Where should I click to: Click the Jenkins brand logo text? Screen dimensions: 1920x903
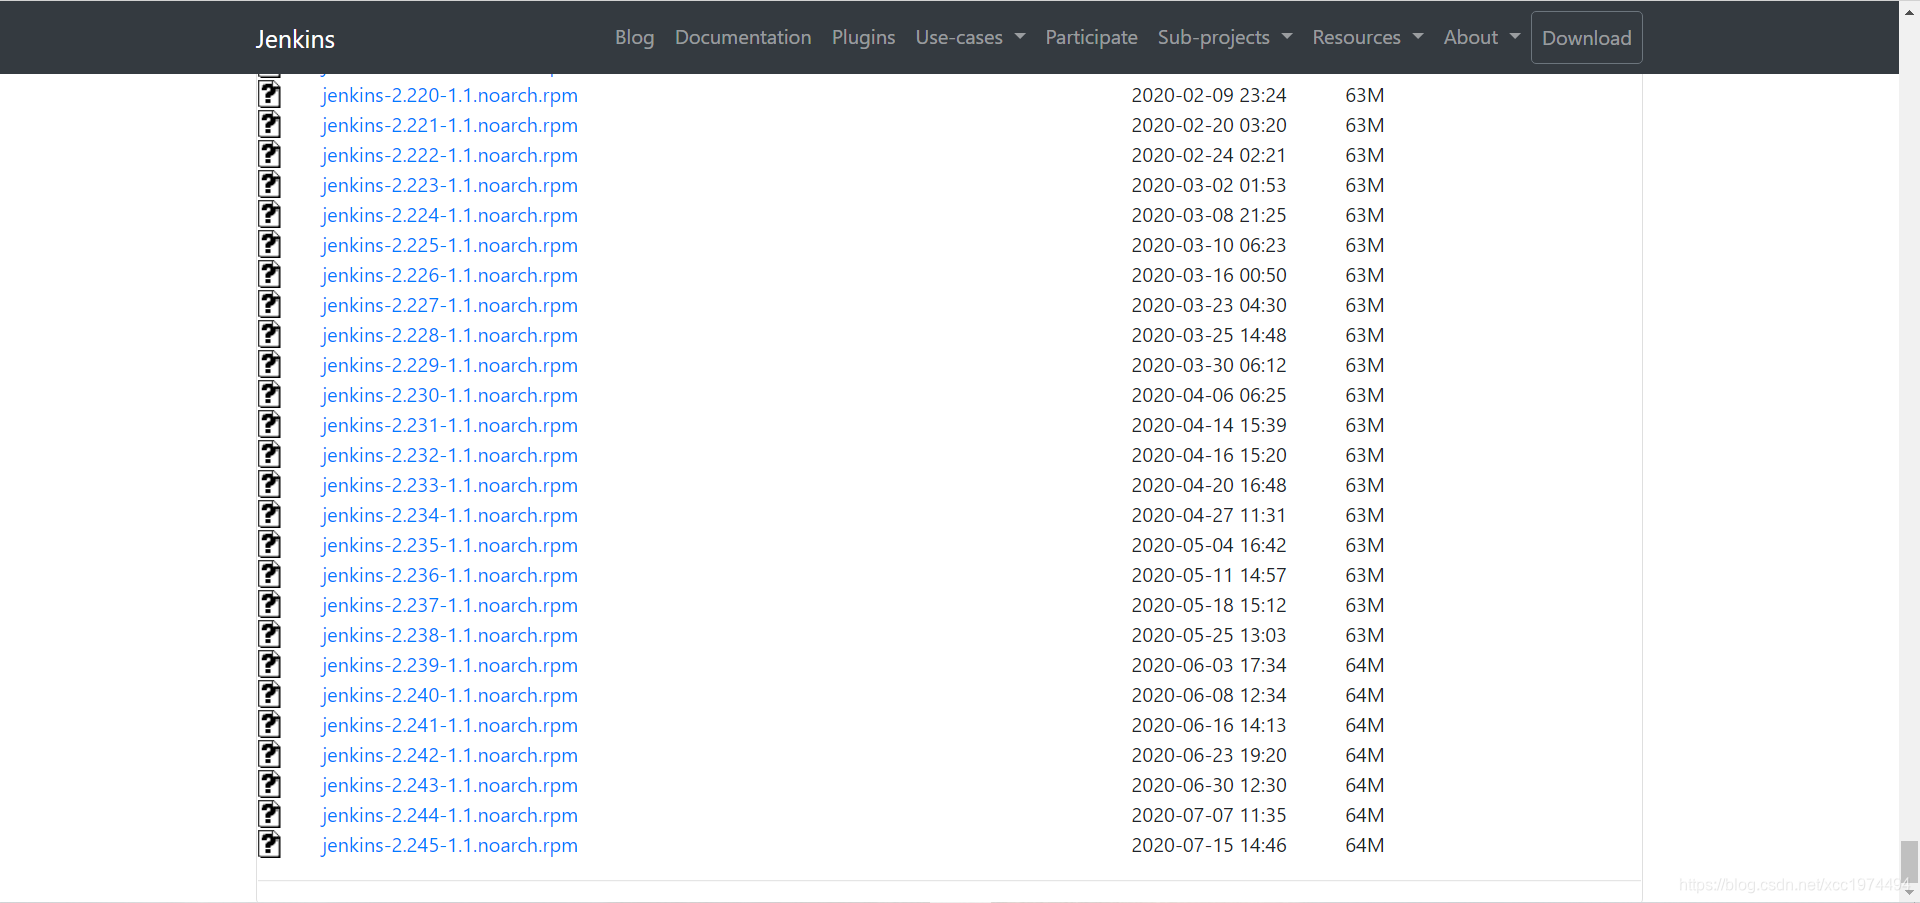coord(295,39)
